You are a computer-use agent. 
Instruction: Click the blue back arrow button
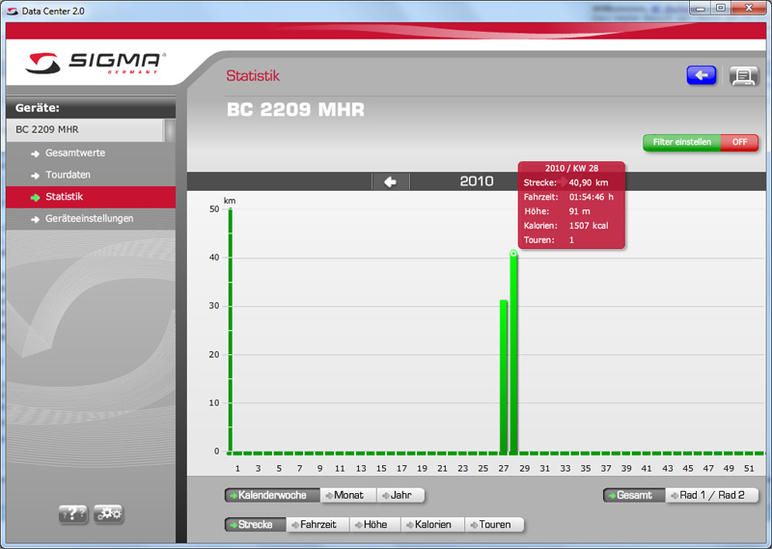(x=701, y=75)
